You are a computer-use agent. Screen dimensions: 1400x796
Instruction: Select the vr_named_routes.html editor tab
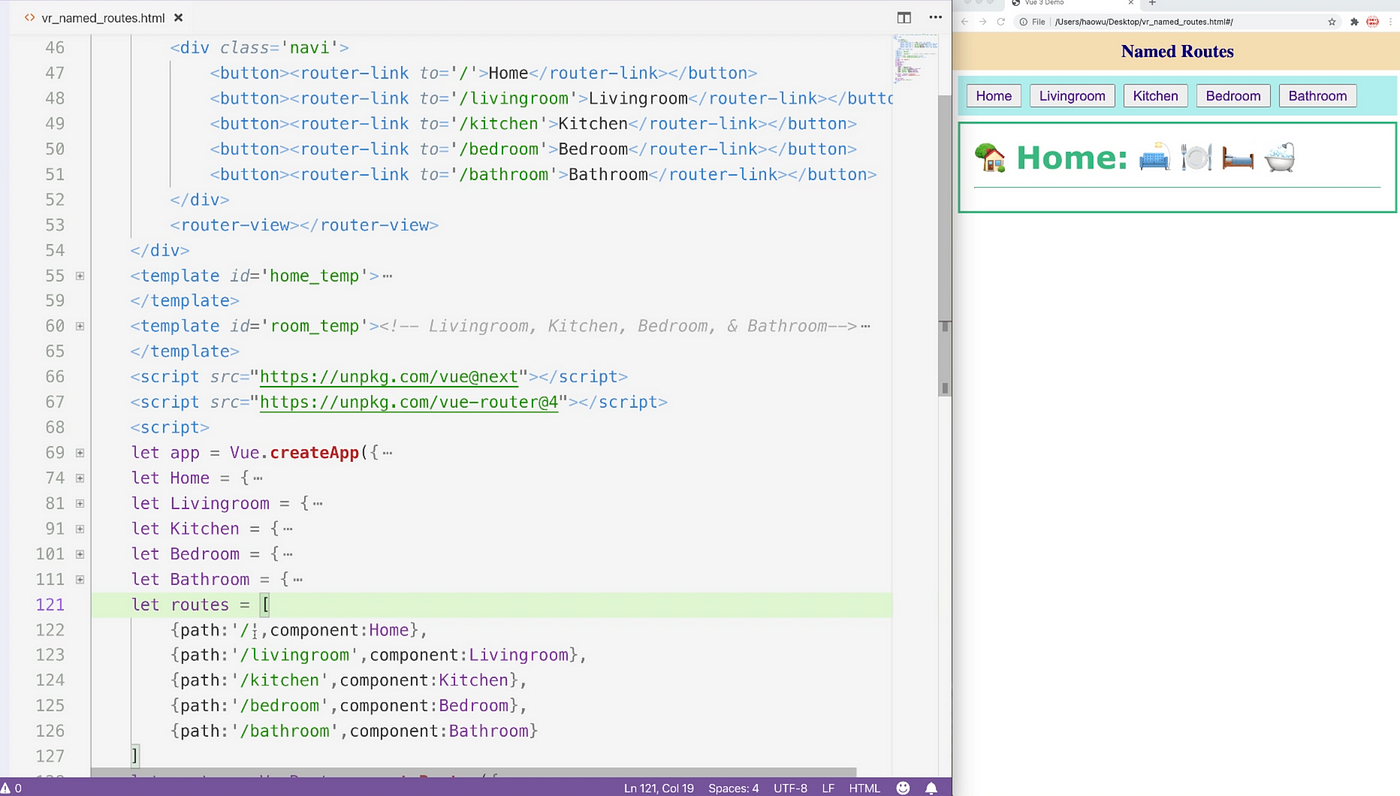pyautogui.click(x=102, y=18)
